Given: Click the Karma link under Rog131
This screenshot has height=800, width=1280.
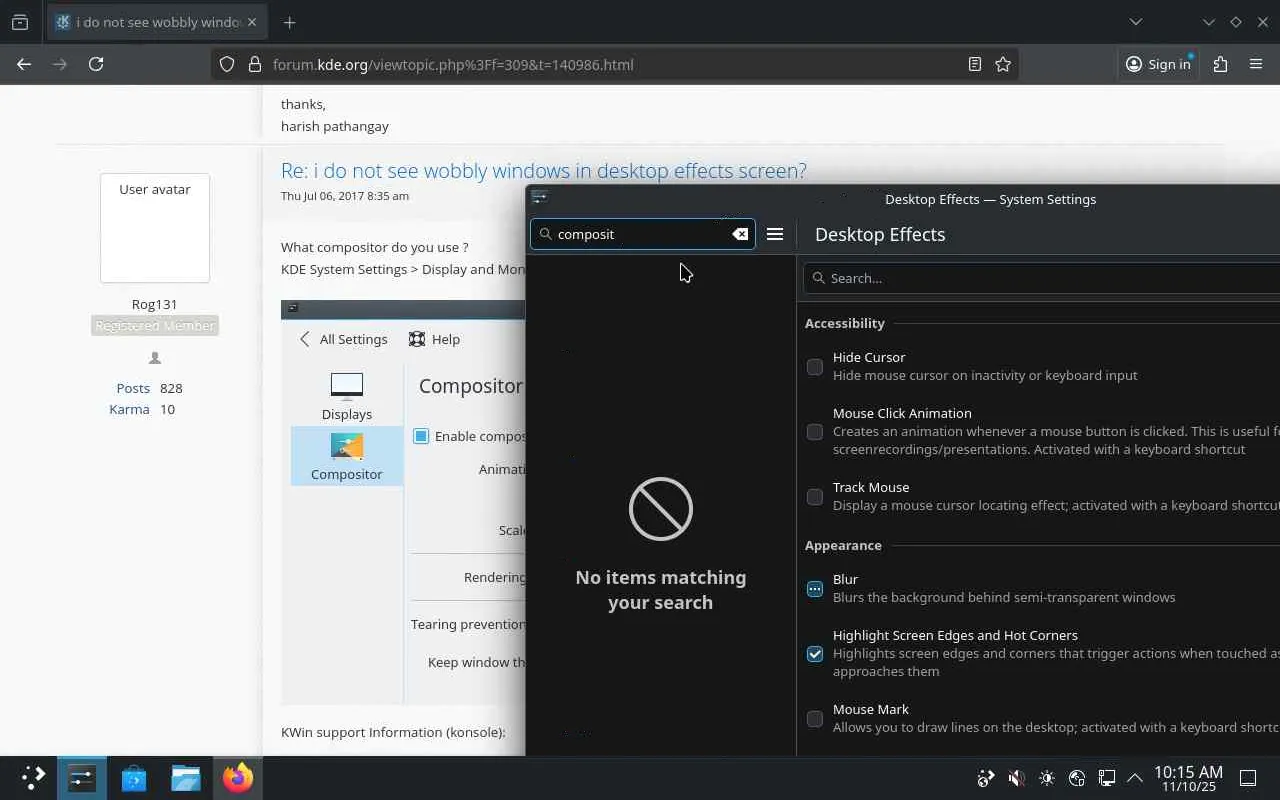Looking at the screenshot, I should (129, 409).
